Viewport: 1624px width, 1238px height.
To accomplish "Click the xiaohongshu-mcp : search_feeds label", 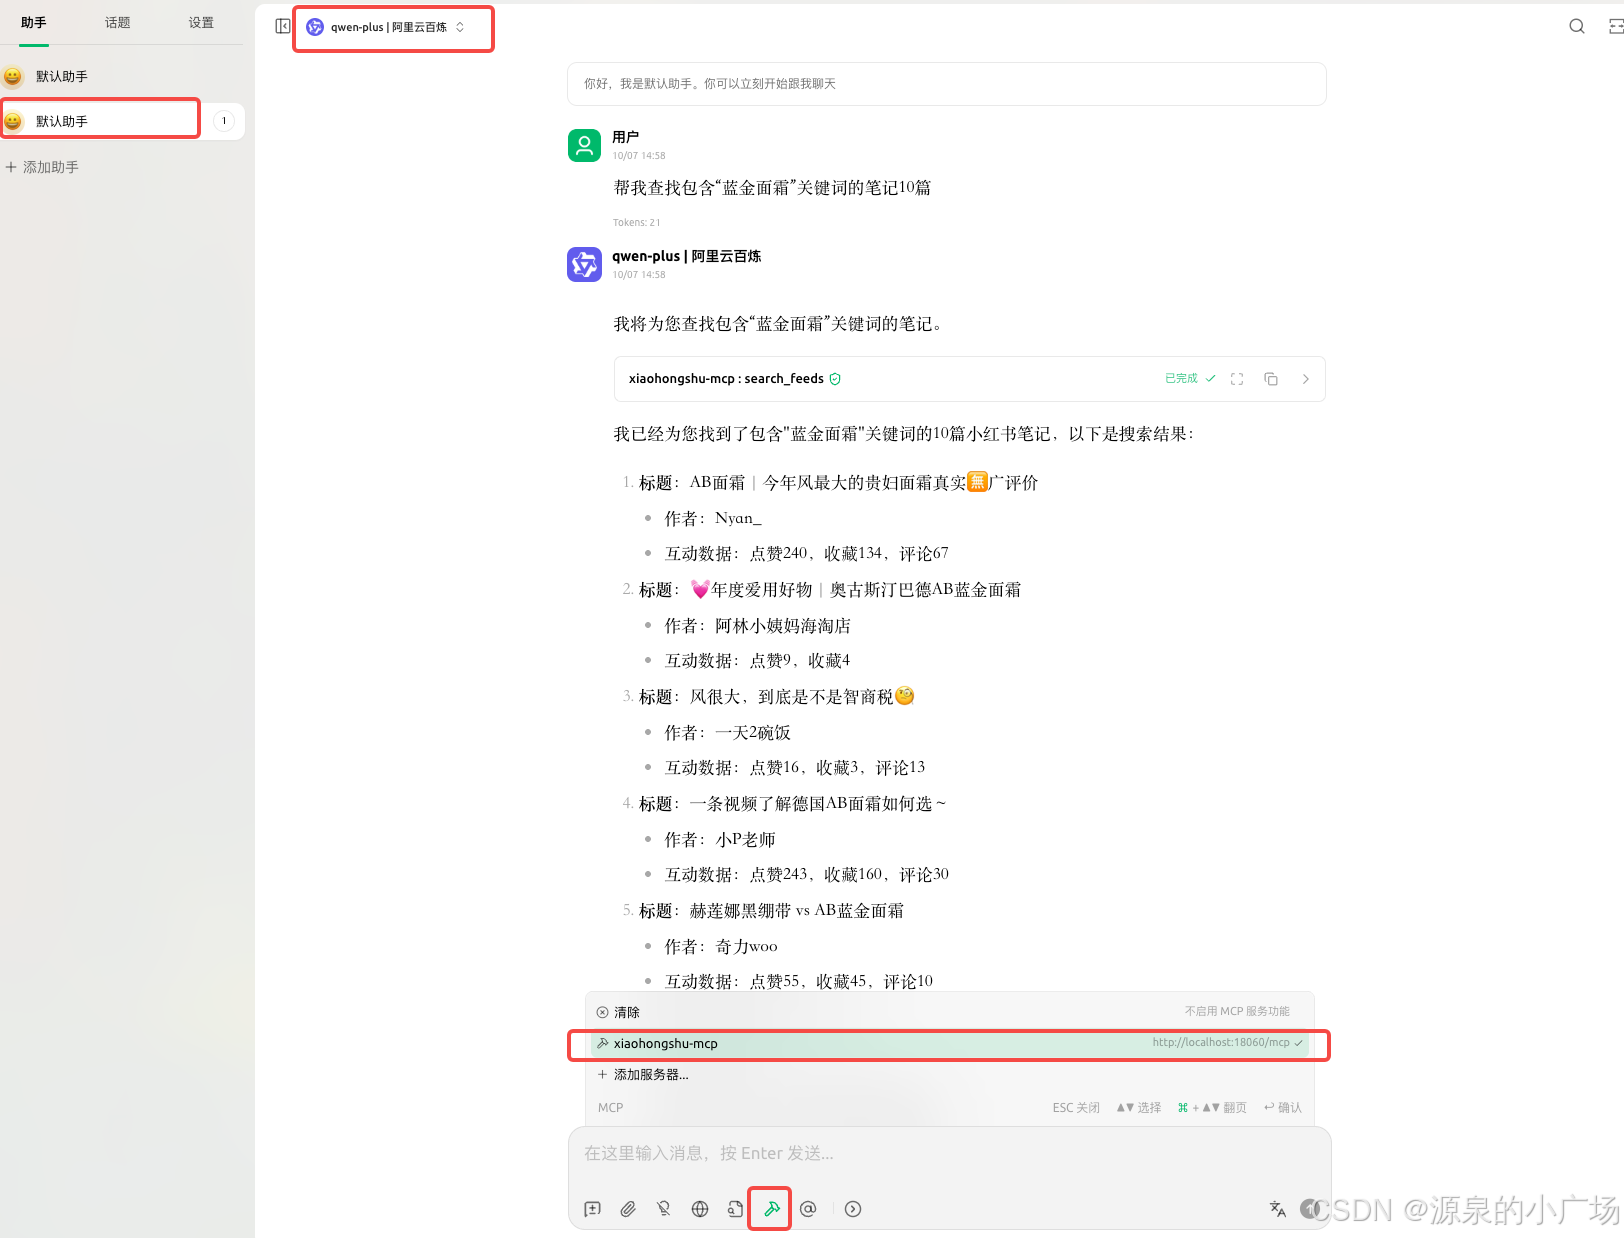I will [726, 378].
